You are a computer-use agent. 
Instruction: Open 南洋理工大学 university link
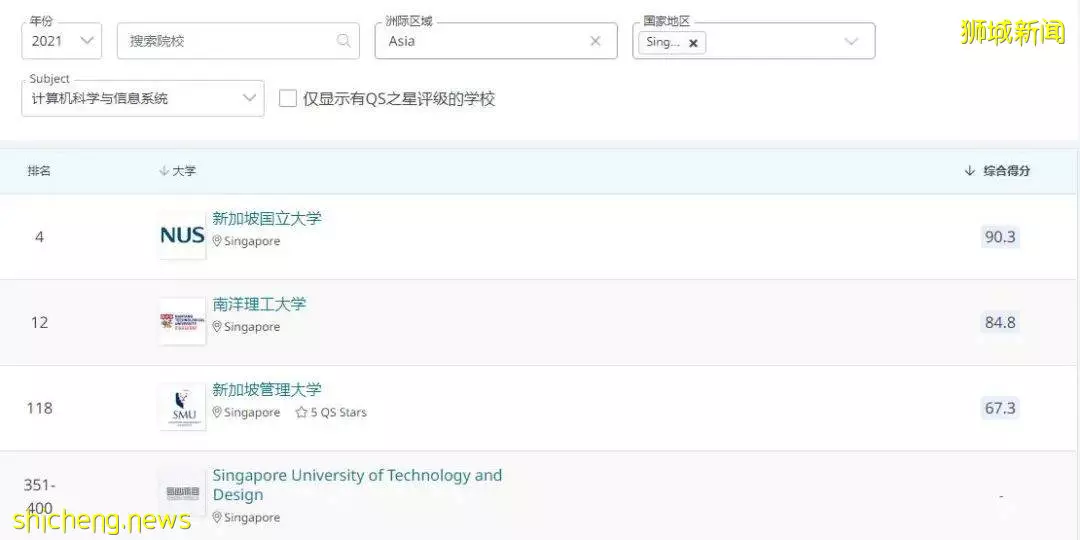pos(259,304)
